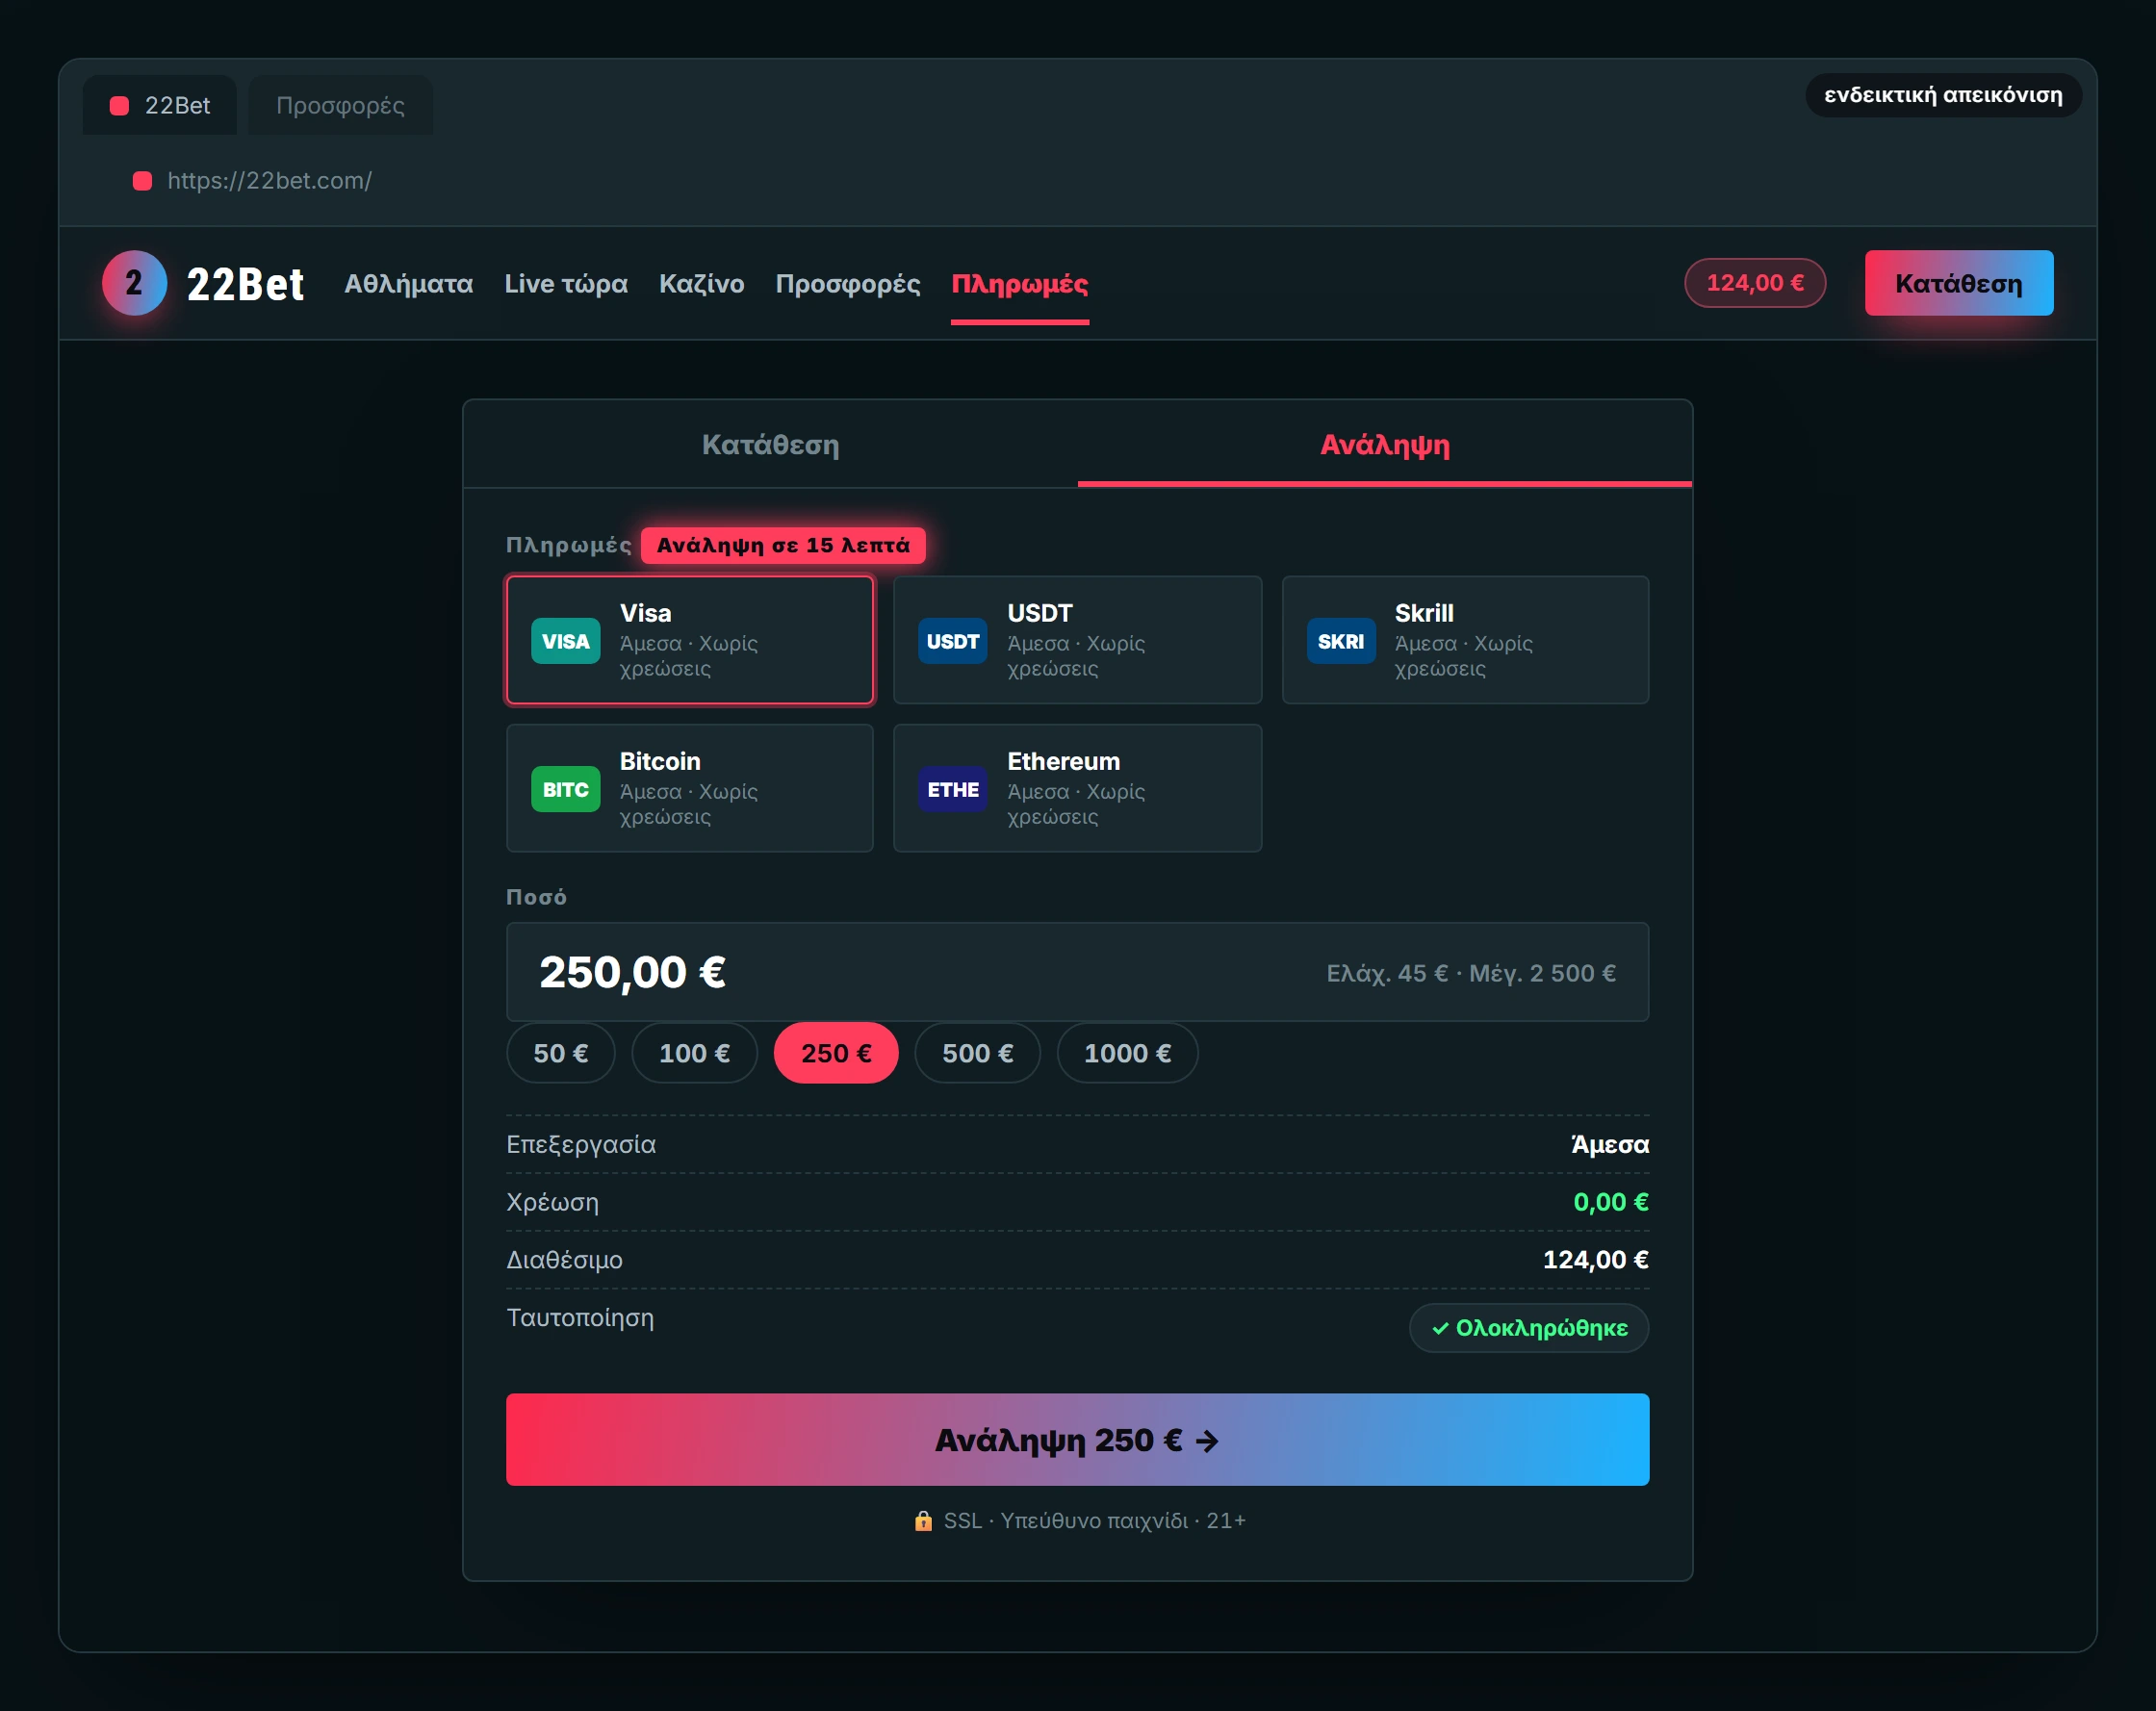This screenshot has width=2156, height=1711.
Task: Switch to the Προσφορές browser tab
Action: click(x=340, y=105)
